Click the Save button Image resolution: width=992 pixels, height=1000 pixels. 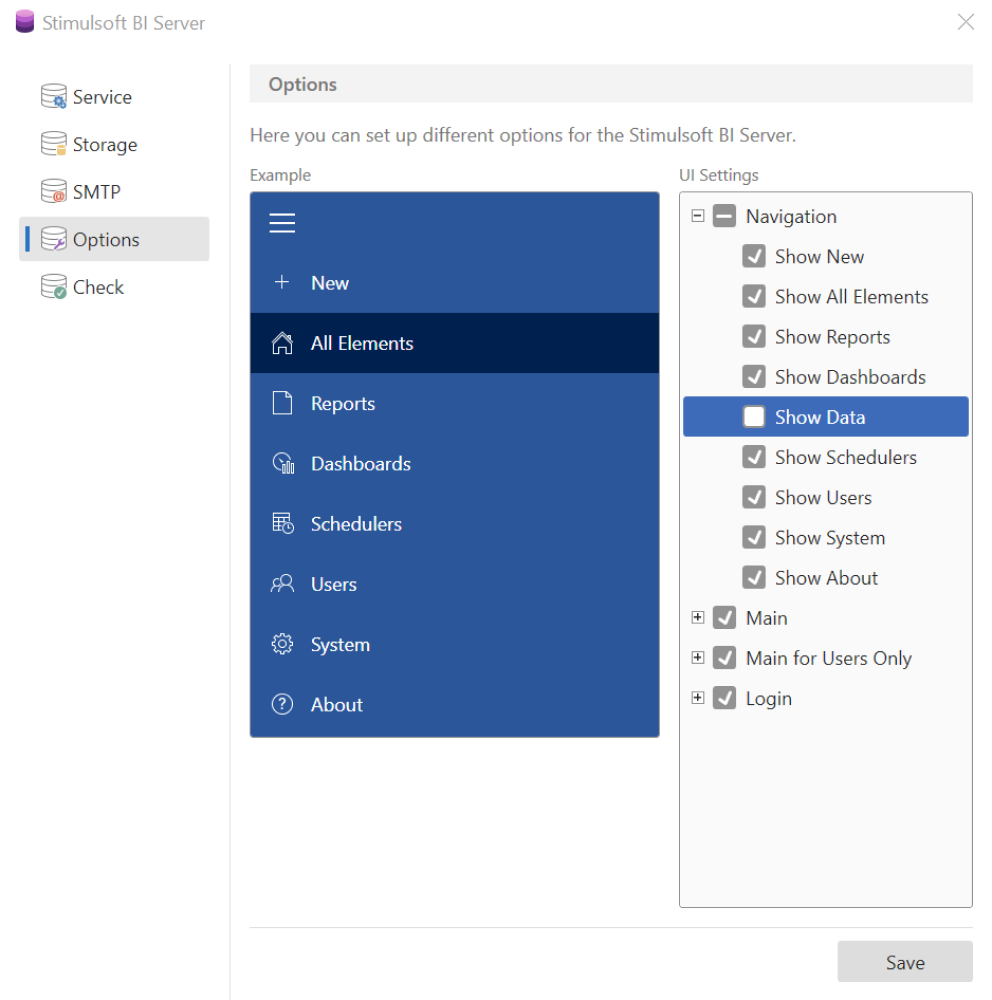(905, 962)
